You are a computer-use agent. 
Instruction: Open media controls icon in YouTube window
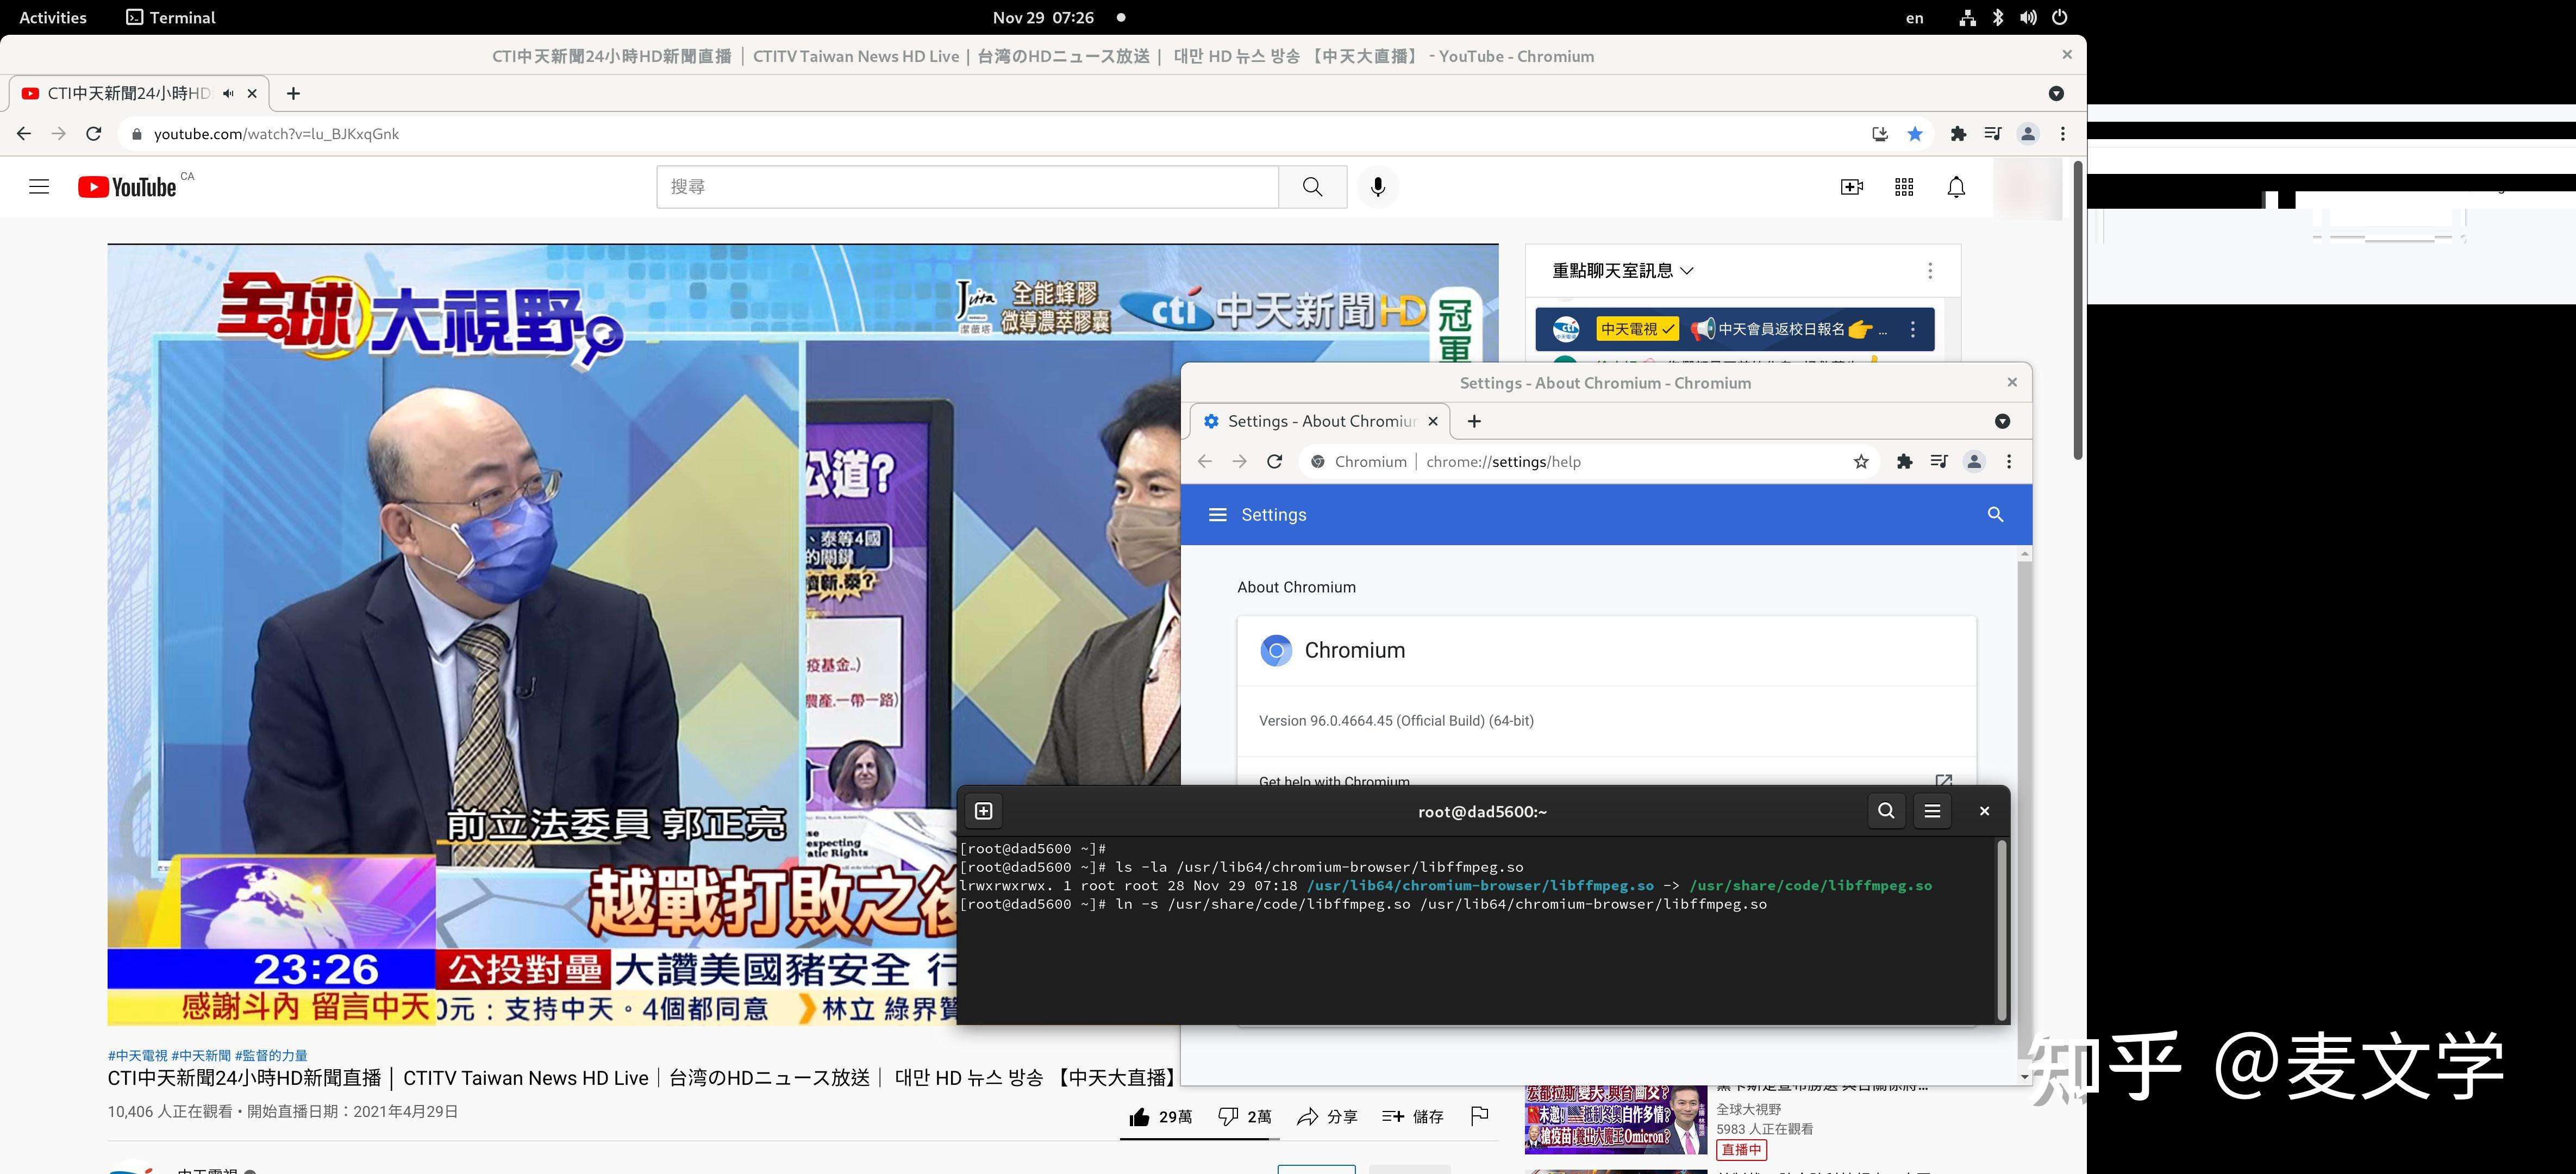click(1993, 134)
